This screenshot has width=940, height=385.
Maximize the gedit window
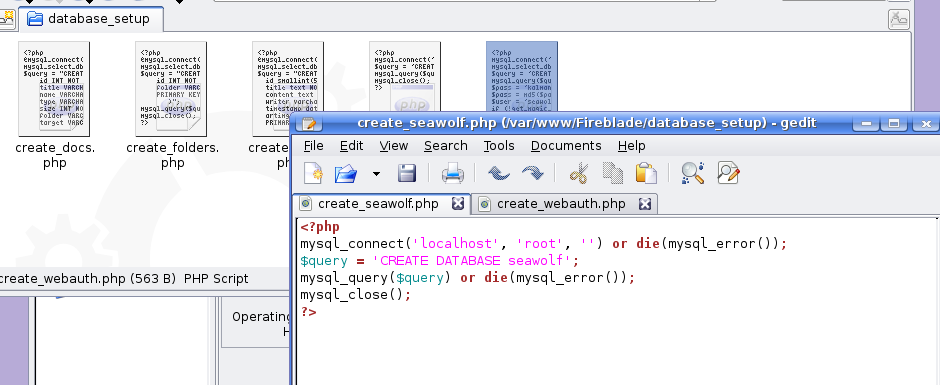894,124
